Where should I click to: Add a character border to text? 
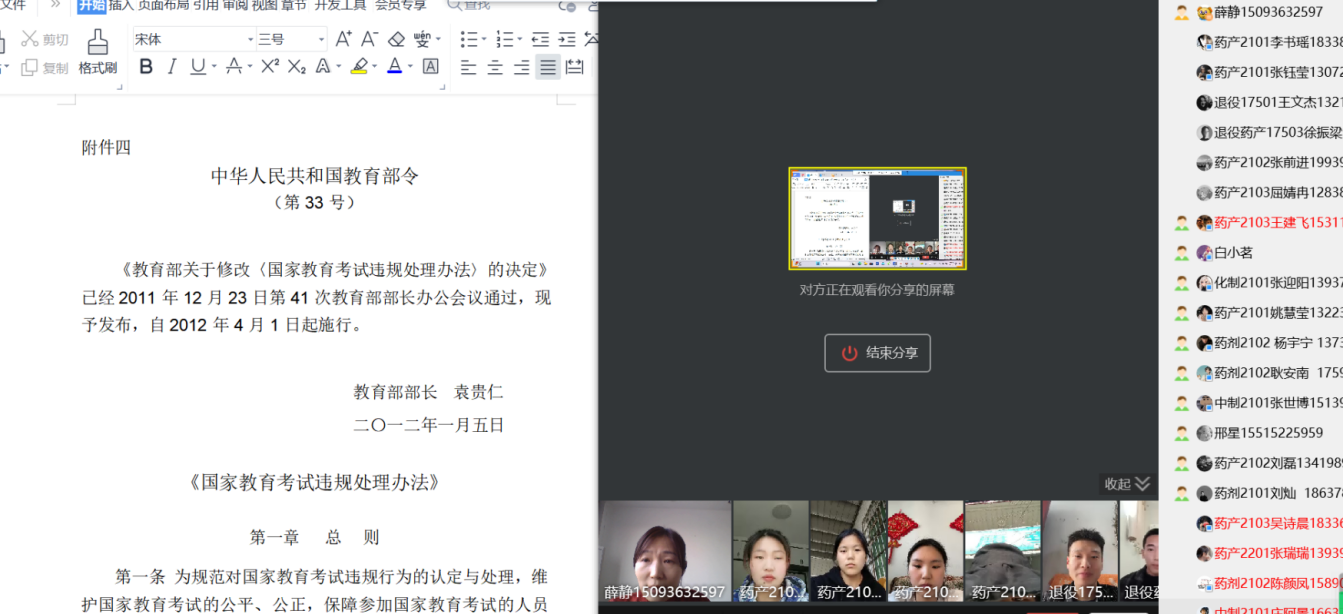tap(430, 67)
